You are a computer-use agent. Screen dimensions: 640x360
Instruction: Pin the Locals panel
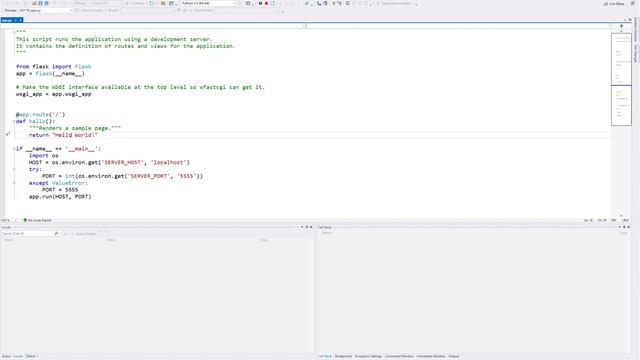tap(307, 227)
